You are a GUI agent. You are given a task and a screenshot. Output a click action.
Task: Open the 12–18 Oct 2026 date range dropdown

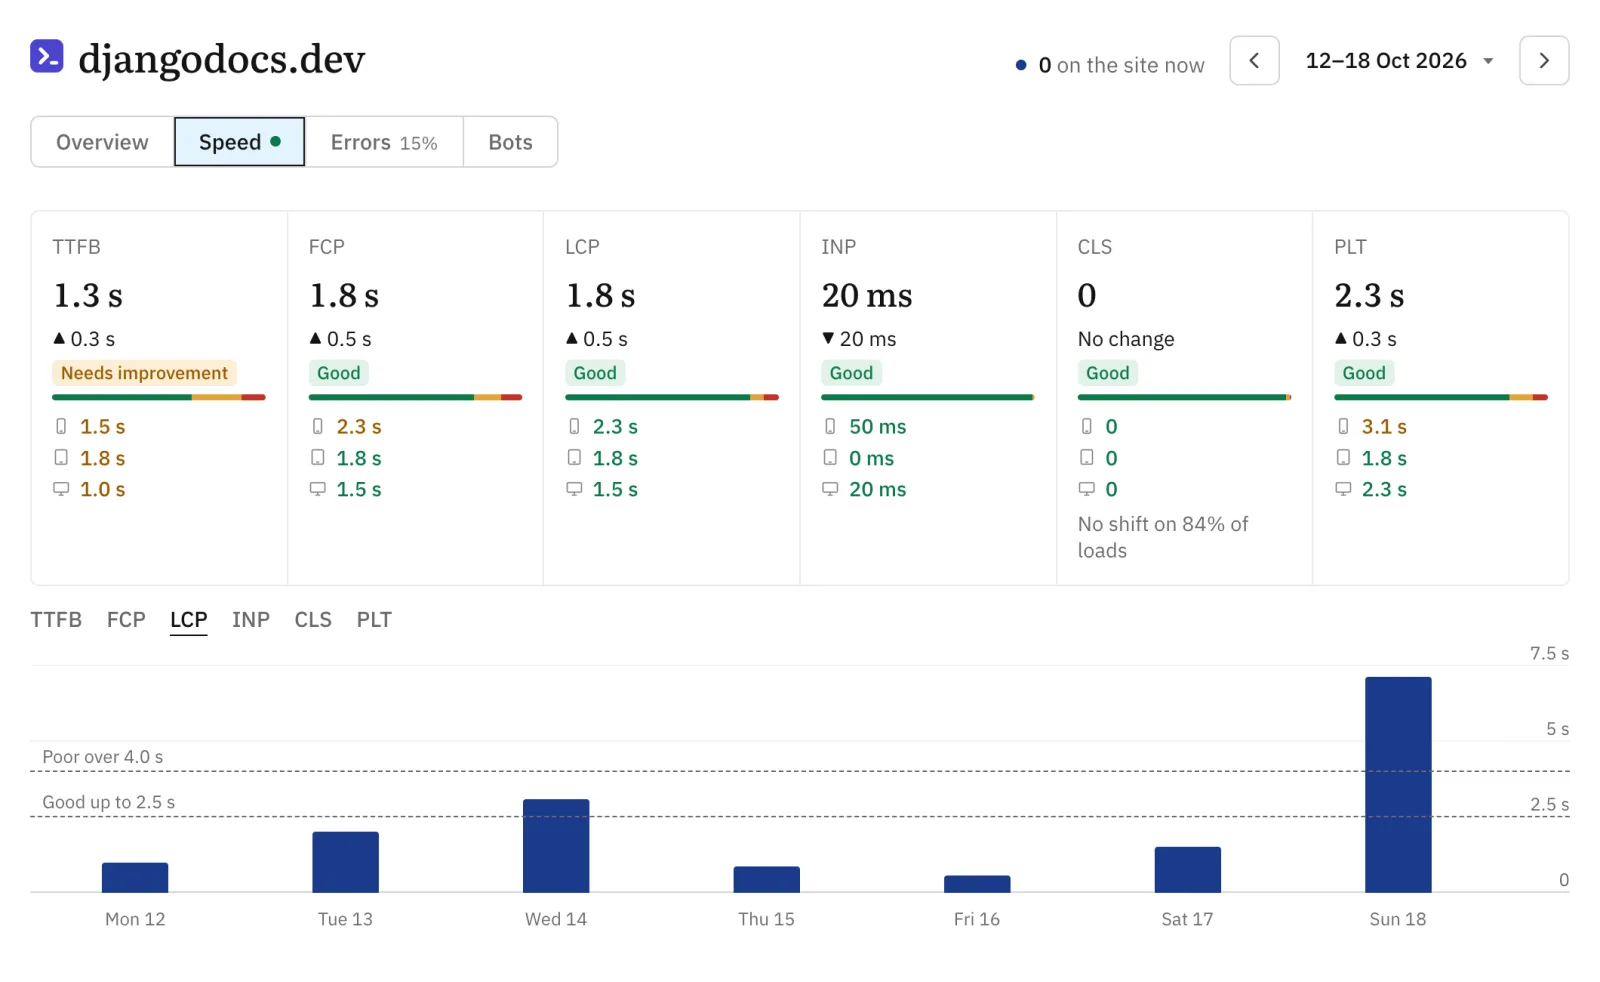click(x=1399, y=61)
